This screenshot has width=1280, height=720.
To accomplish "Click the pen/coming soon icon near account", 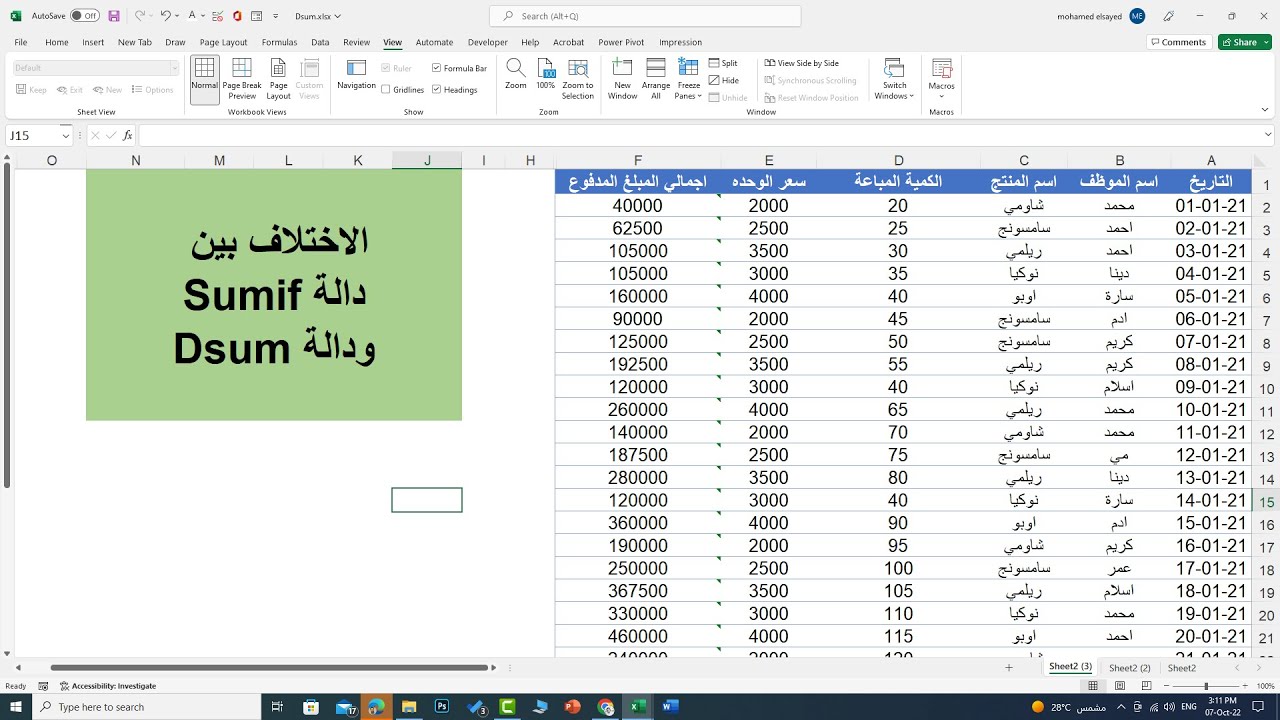I will click(1169, 16).
